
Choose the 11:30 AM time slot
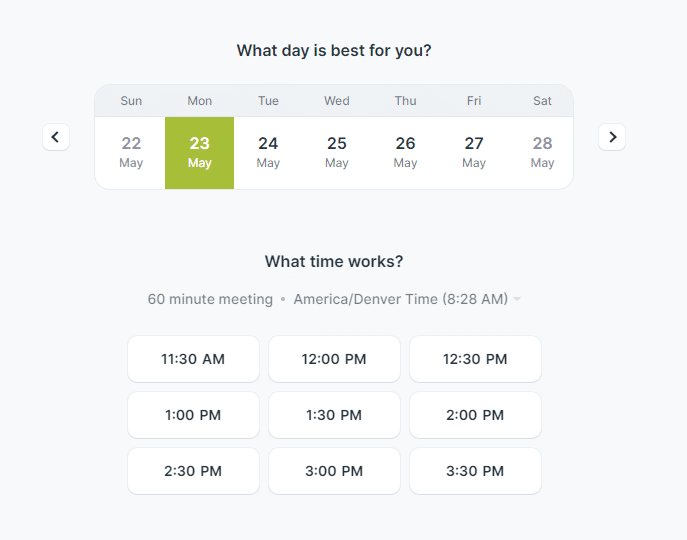coord(193,359)
